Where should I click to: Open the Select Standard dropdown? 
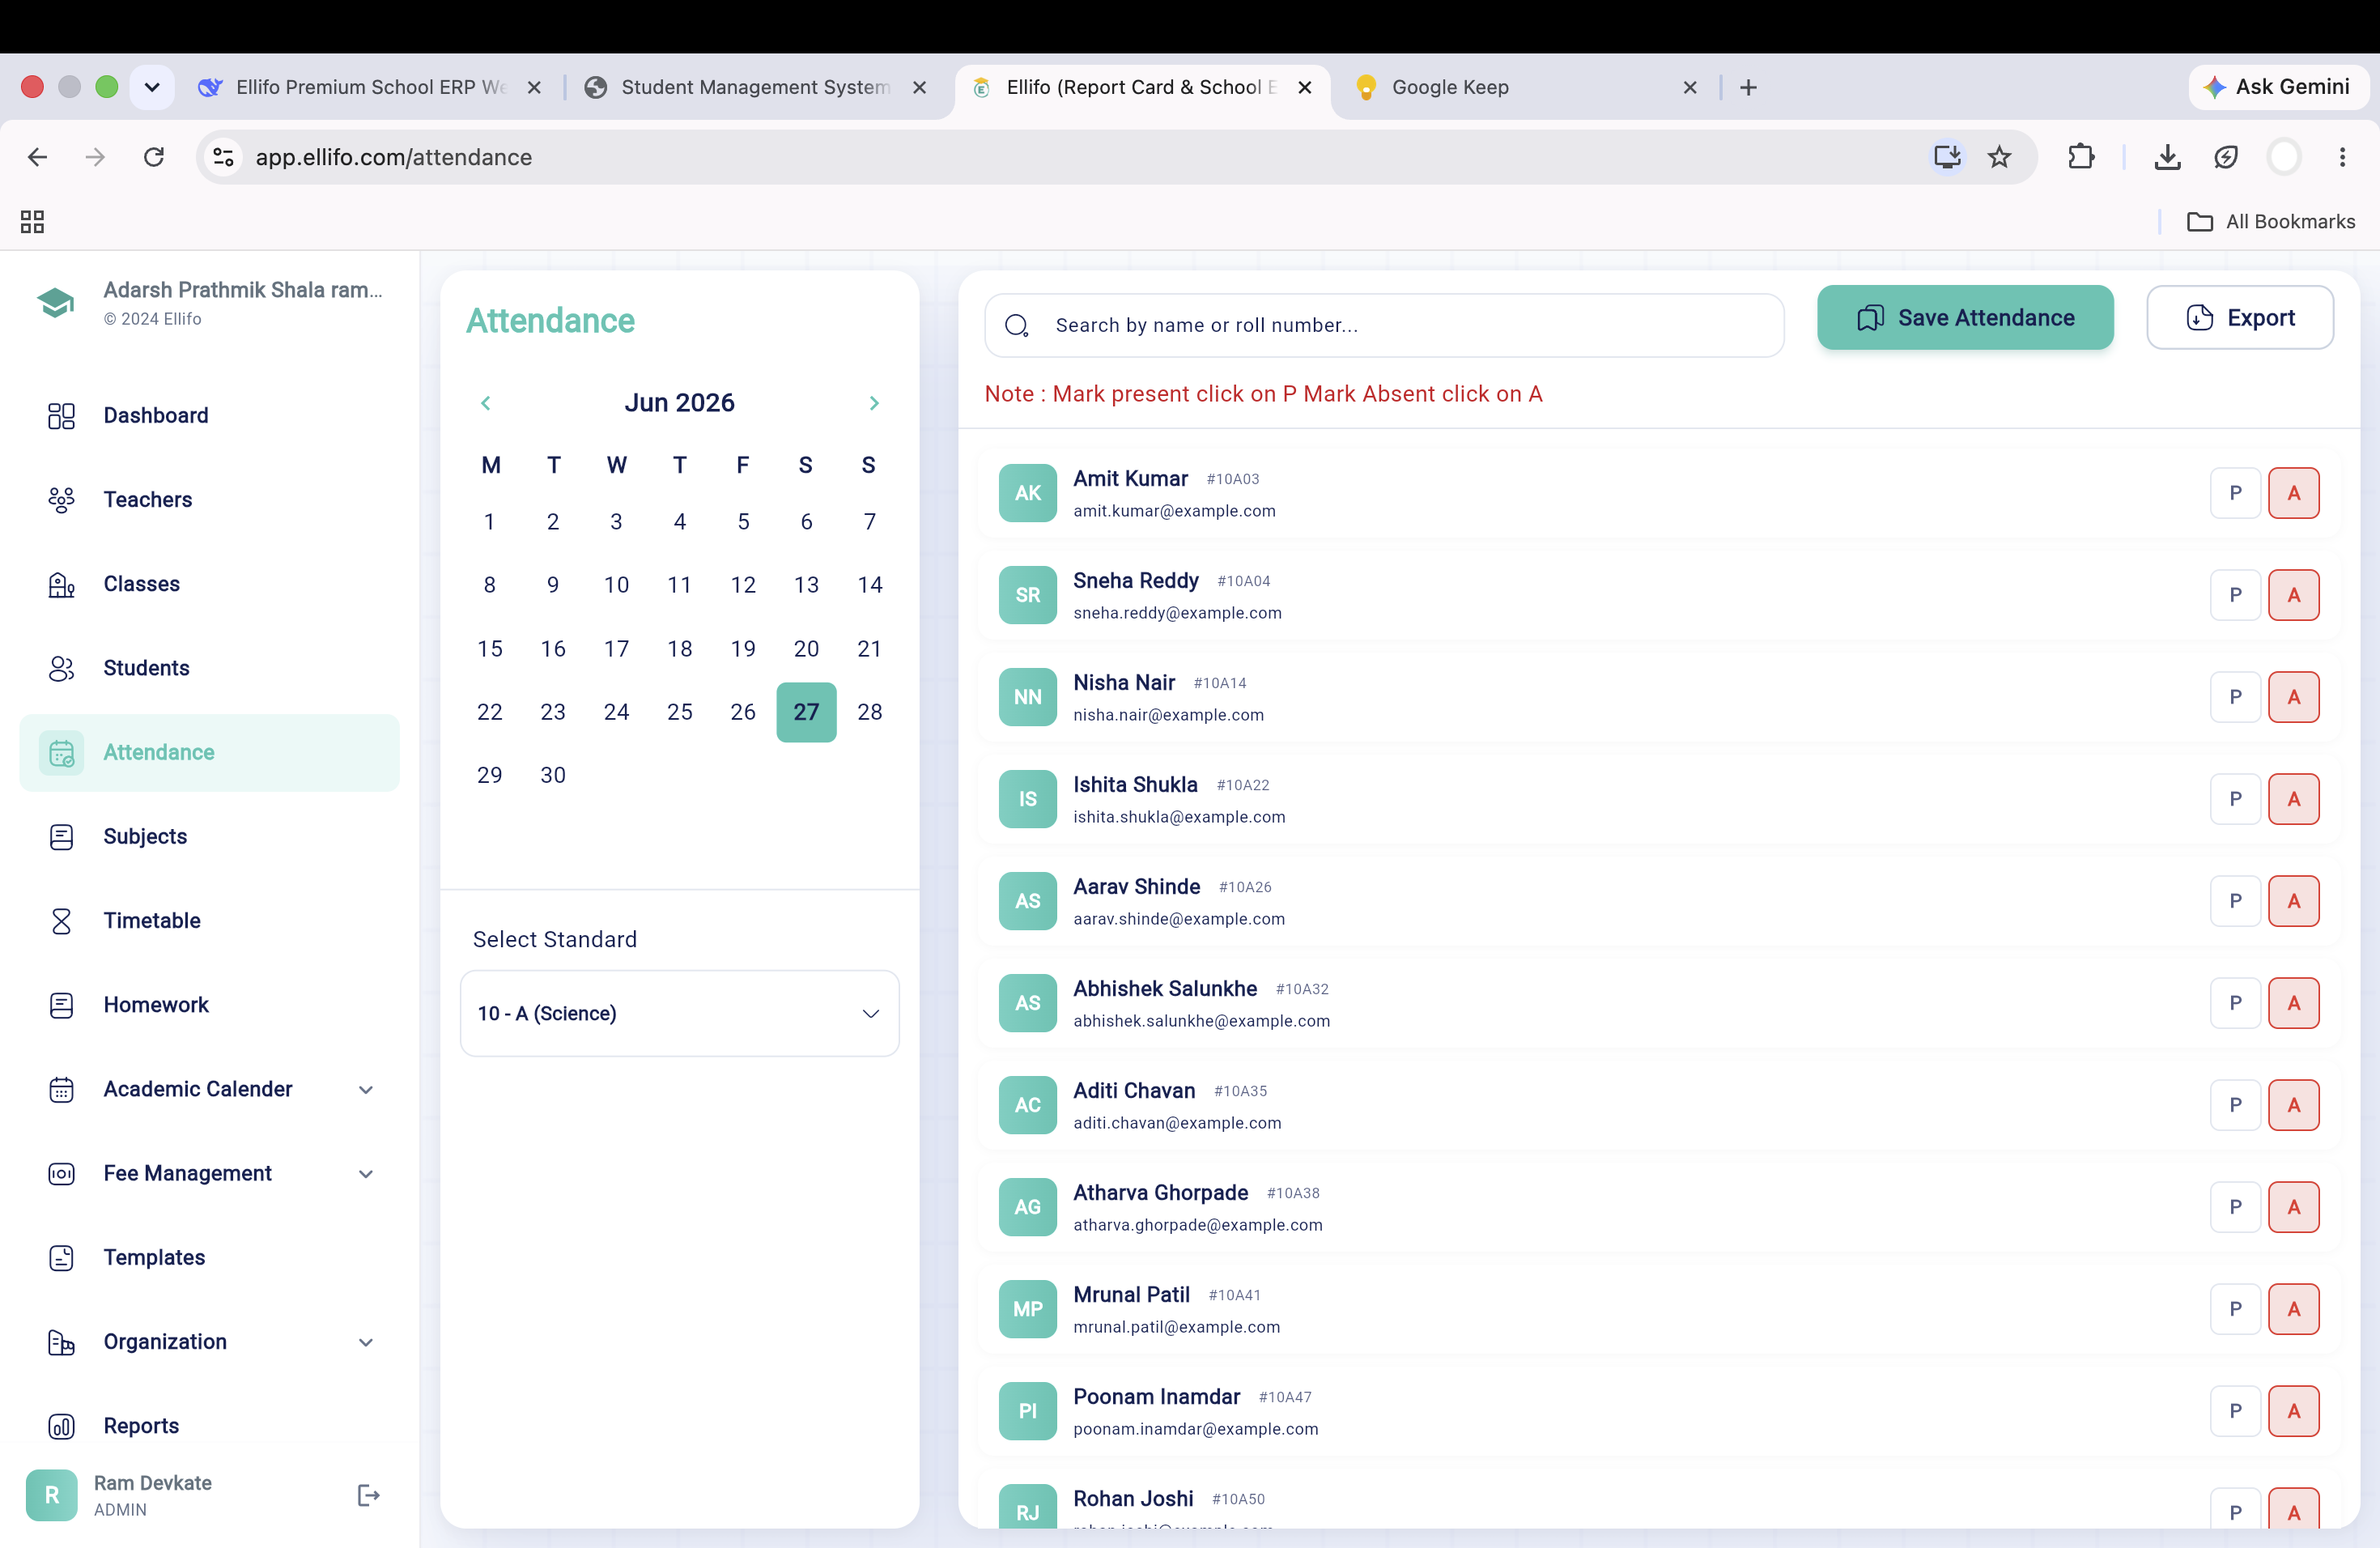[679, 1013]
